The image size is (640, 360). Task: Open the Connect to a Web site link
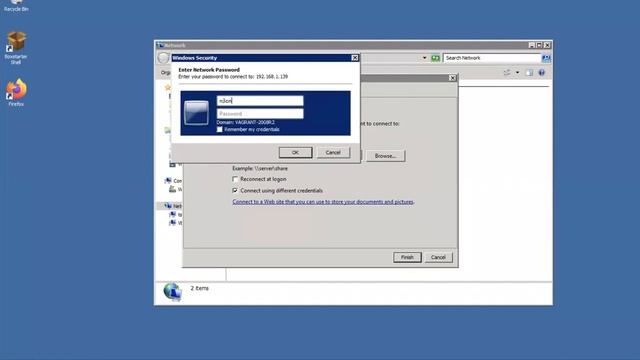click(323, 202)
